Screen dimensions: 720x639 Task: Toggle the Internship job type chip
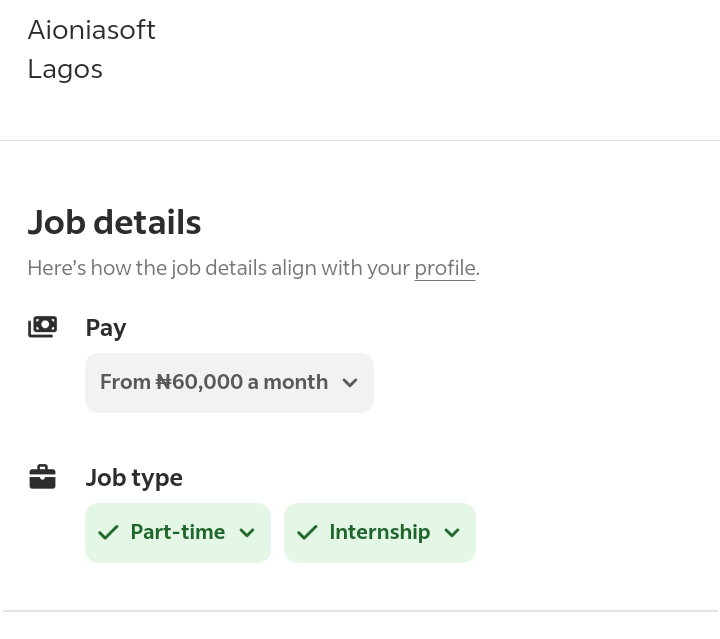click(380, 533)
